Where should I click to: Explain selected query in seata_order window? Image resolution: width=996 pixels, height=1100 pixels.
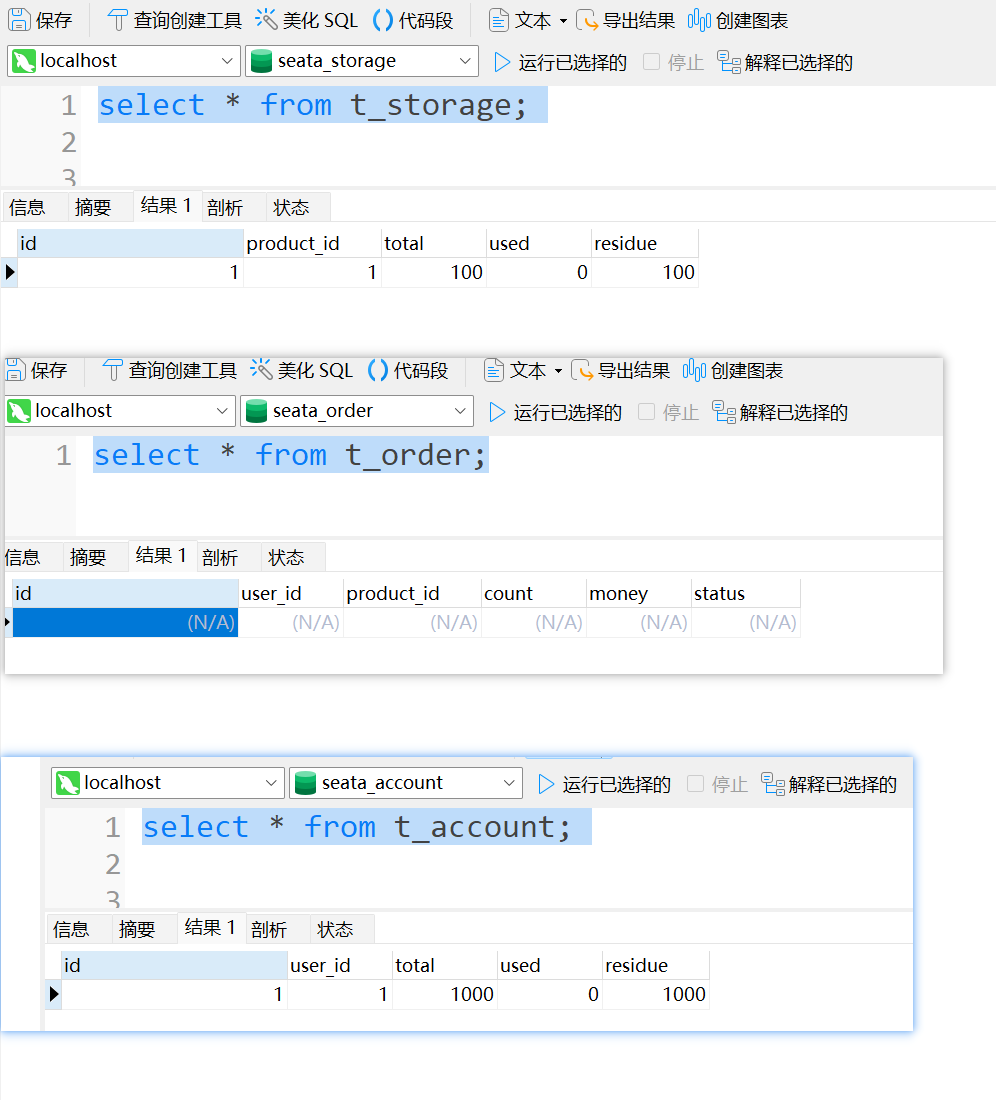point(780,412)
